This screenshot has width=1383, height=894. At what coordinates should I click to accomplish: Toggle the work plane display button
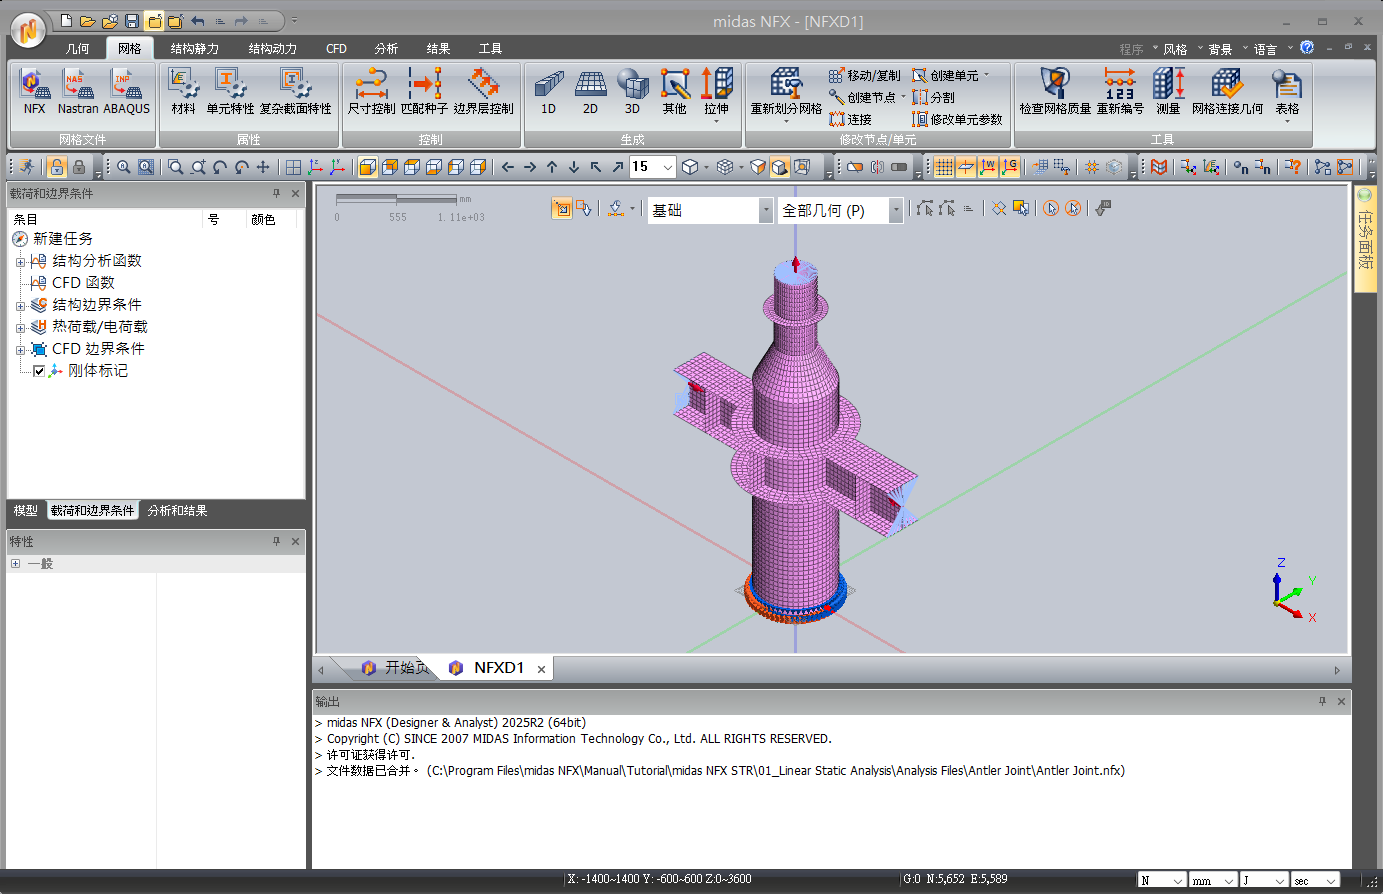966,167
